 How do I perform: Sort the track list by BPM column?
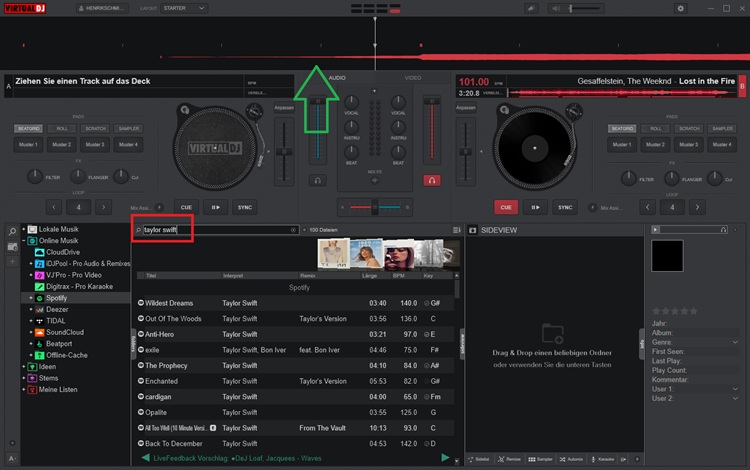click(x=399, y=275)
